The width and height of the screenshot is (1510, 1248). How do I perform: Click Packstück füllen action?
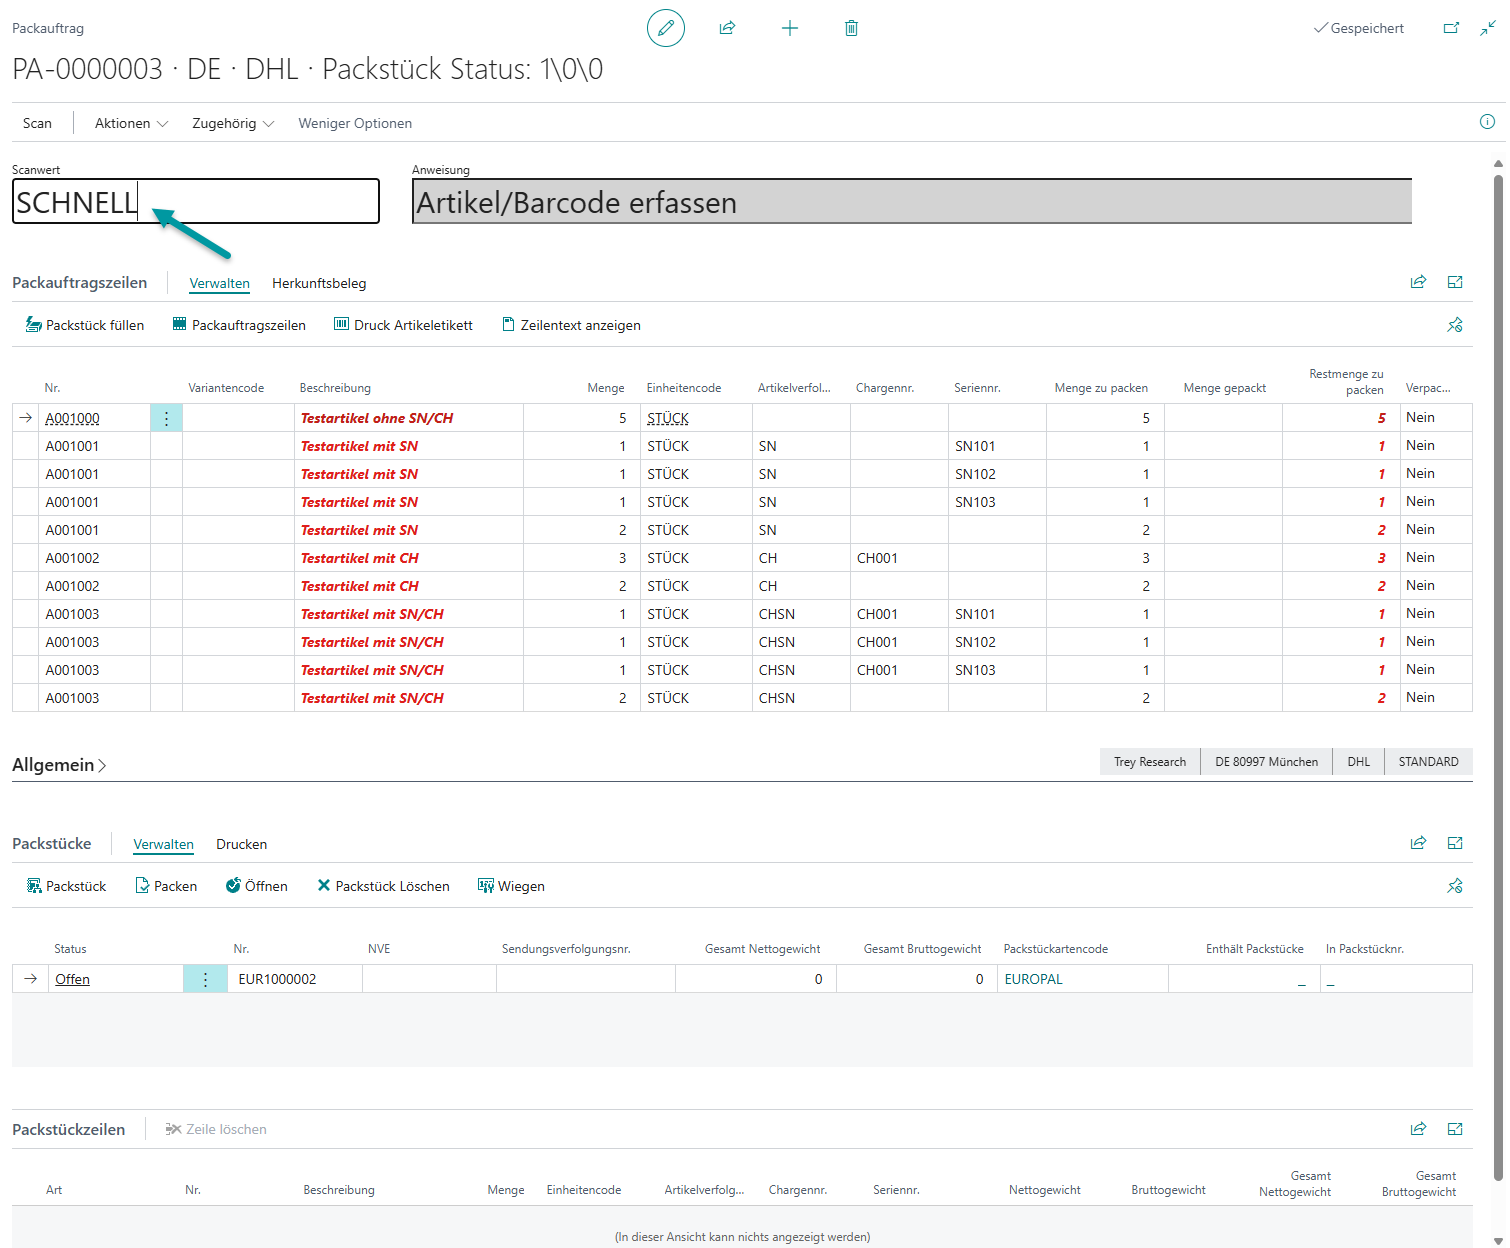click(85, 325)
